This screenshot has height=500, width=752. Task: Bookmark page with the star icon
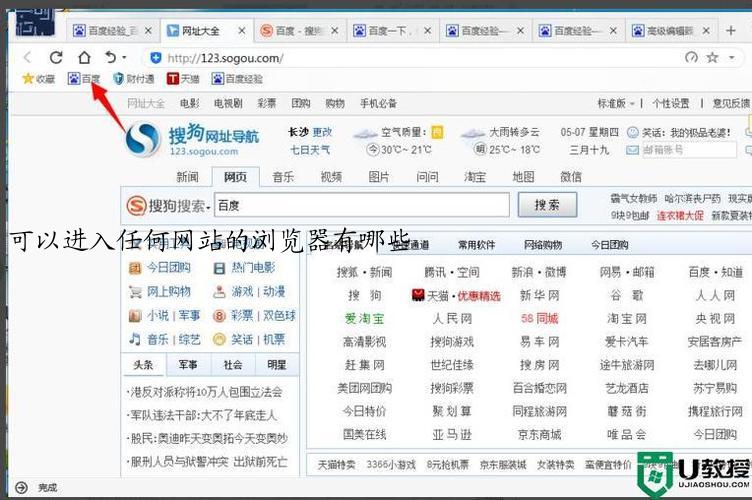tap(713, 58)
